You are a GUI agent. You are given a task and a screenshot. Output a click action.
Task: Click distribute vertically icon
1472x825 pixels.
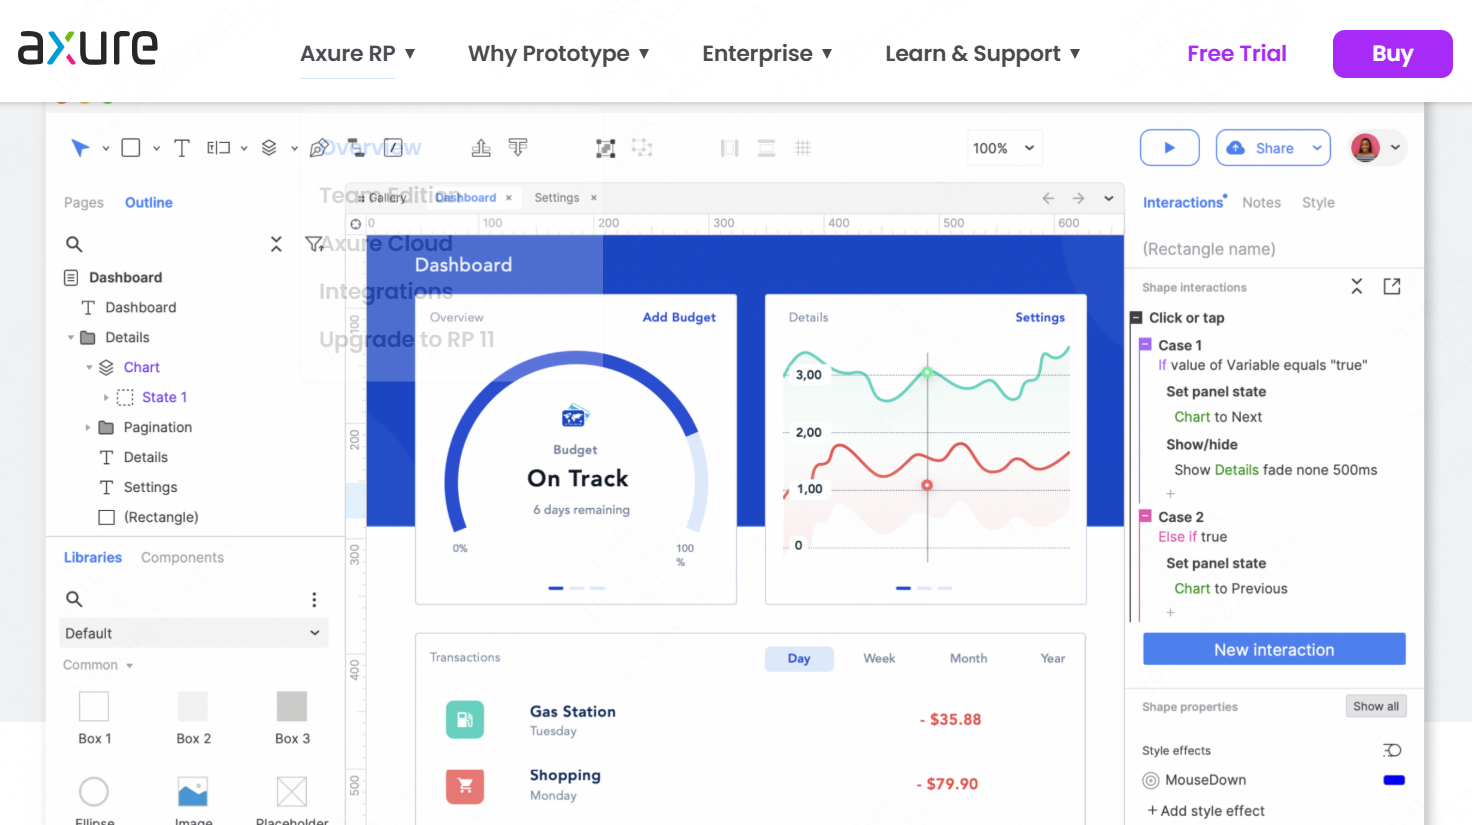pyautogui.click(x=766, y=148)
